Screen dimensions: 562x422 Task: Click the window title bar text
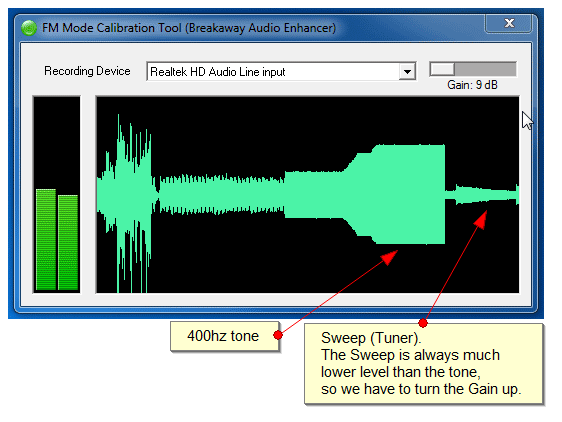[x=189, y=28]
